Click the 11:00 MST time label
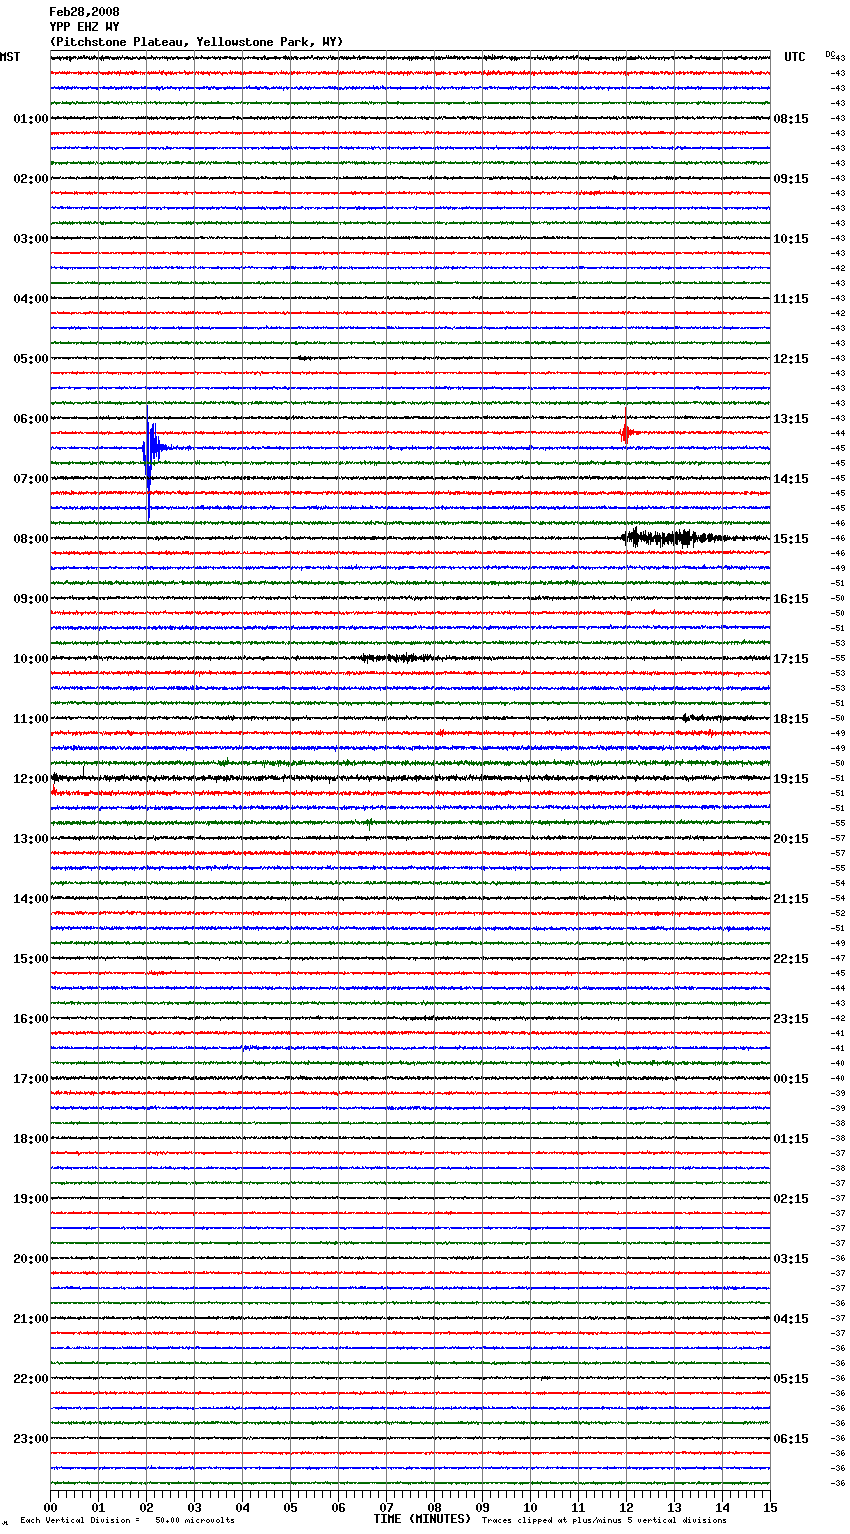This screenshot has height=1534, width=850. click(x=31, y=719)
